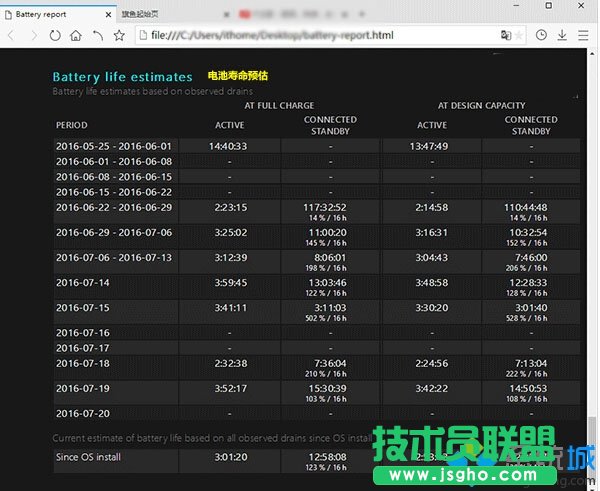Select the 2016-07-14 row label
The height and width of the screenshot is (491, 600).
(x=83, y=282)
